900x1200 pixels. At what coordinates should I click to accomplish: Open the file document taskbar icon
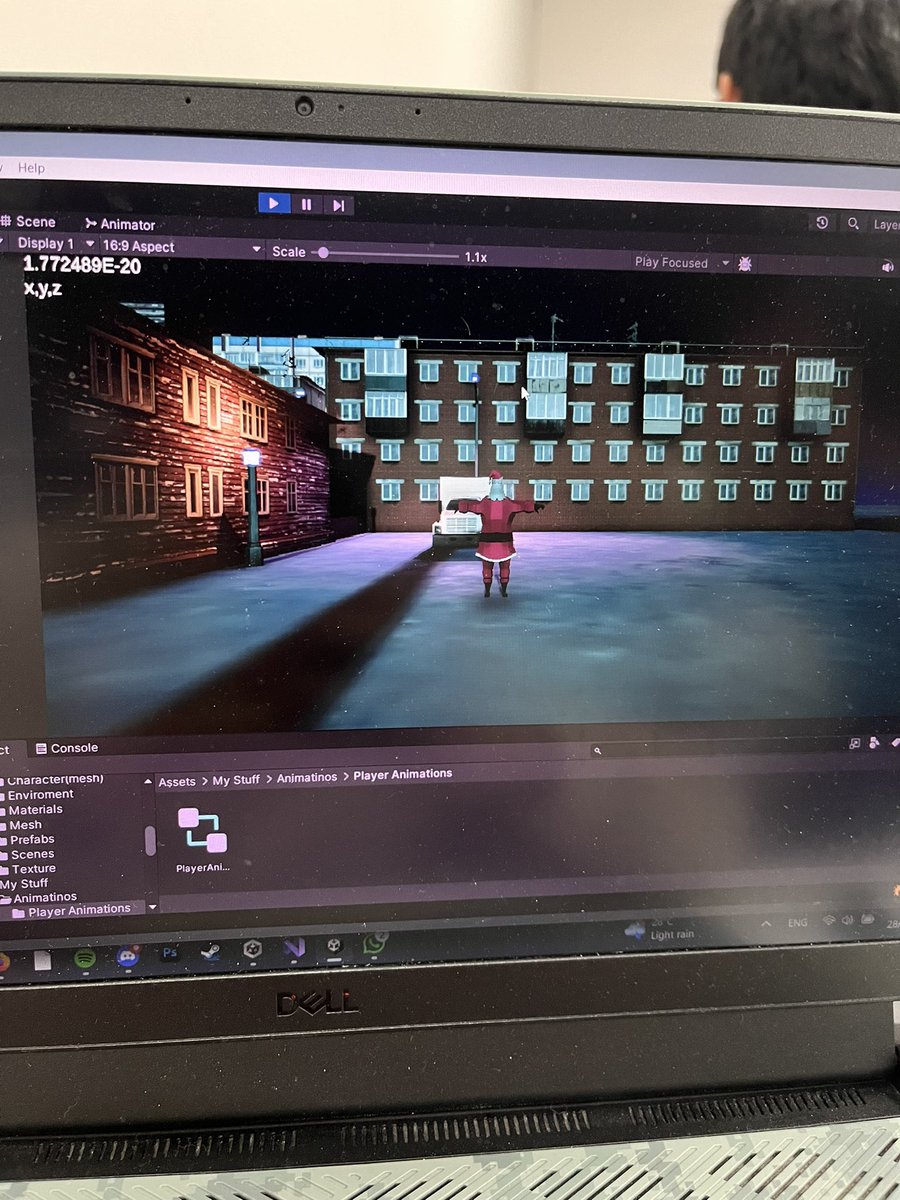coord(42,961)
